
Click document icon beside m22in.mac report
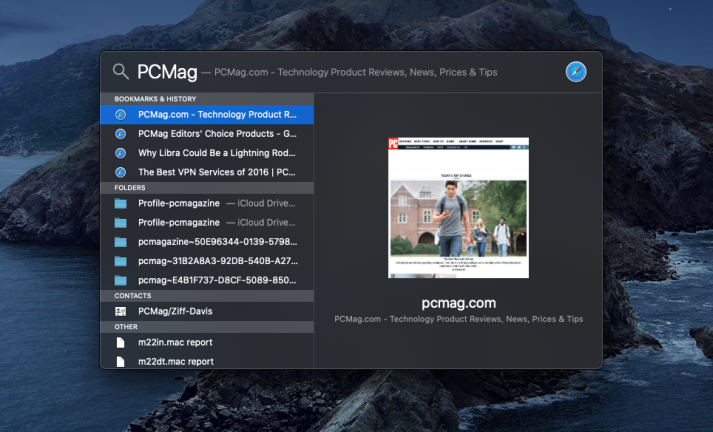coord(121,342)
